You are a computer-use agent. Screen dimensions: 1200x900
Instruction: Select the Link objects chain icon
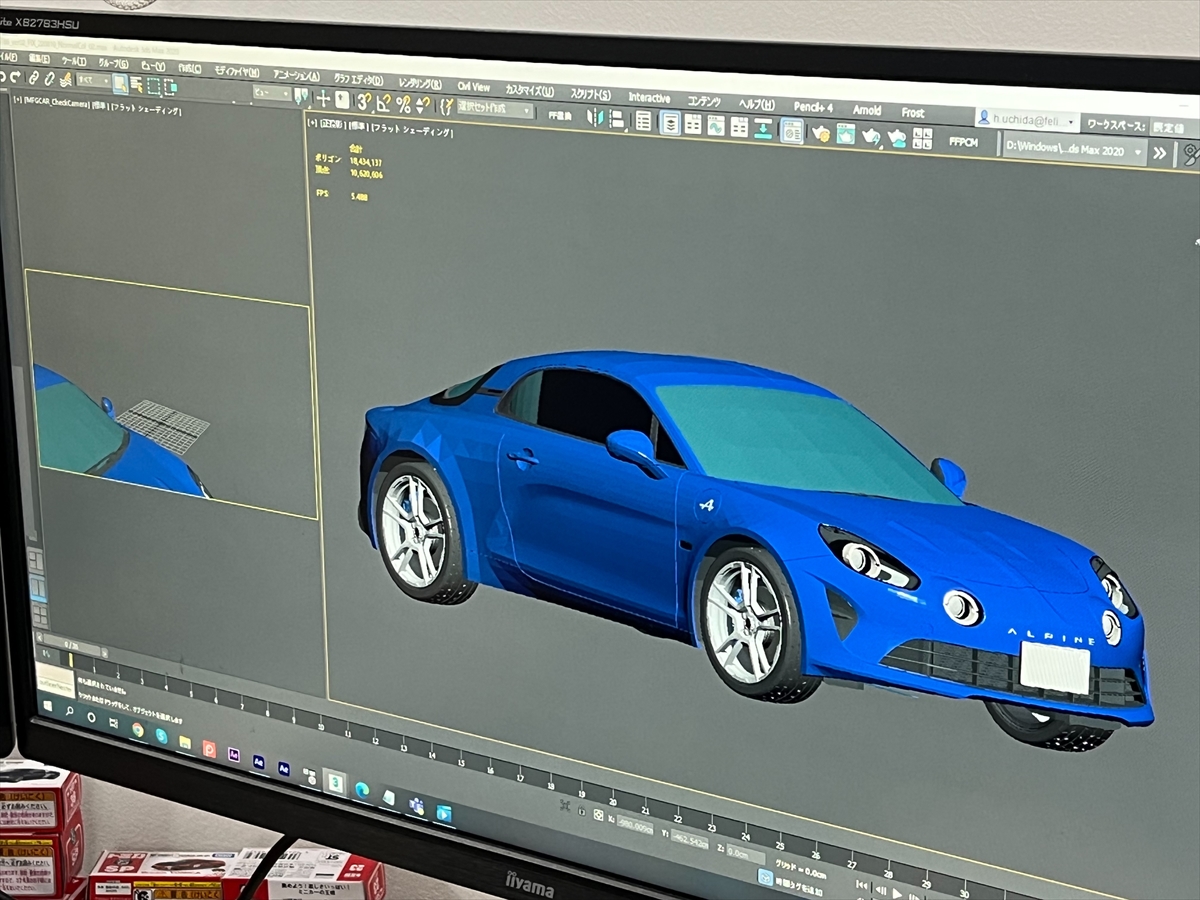[33, 78]
